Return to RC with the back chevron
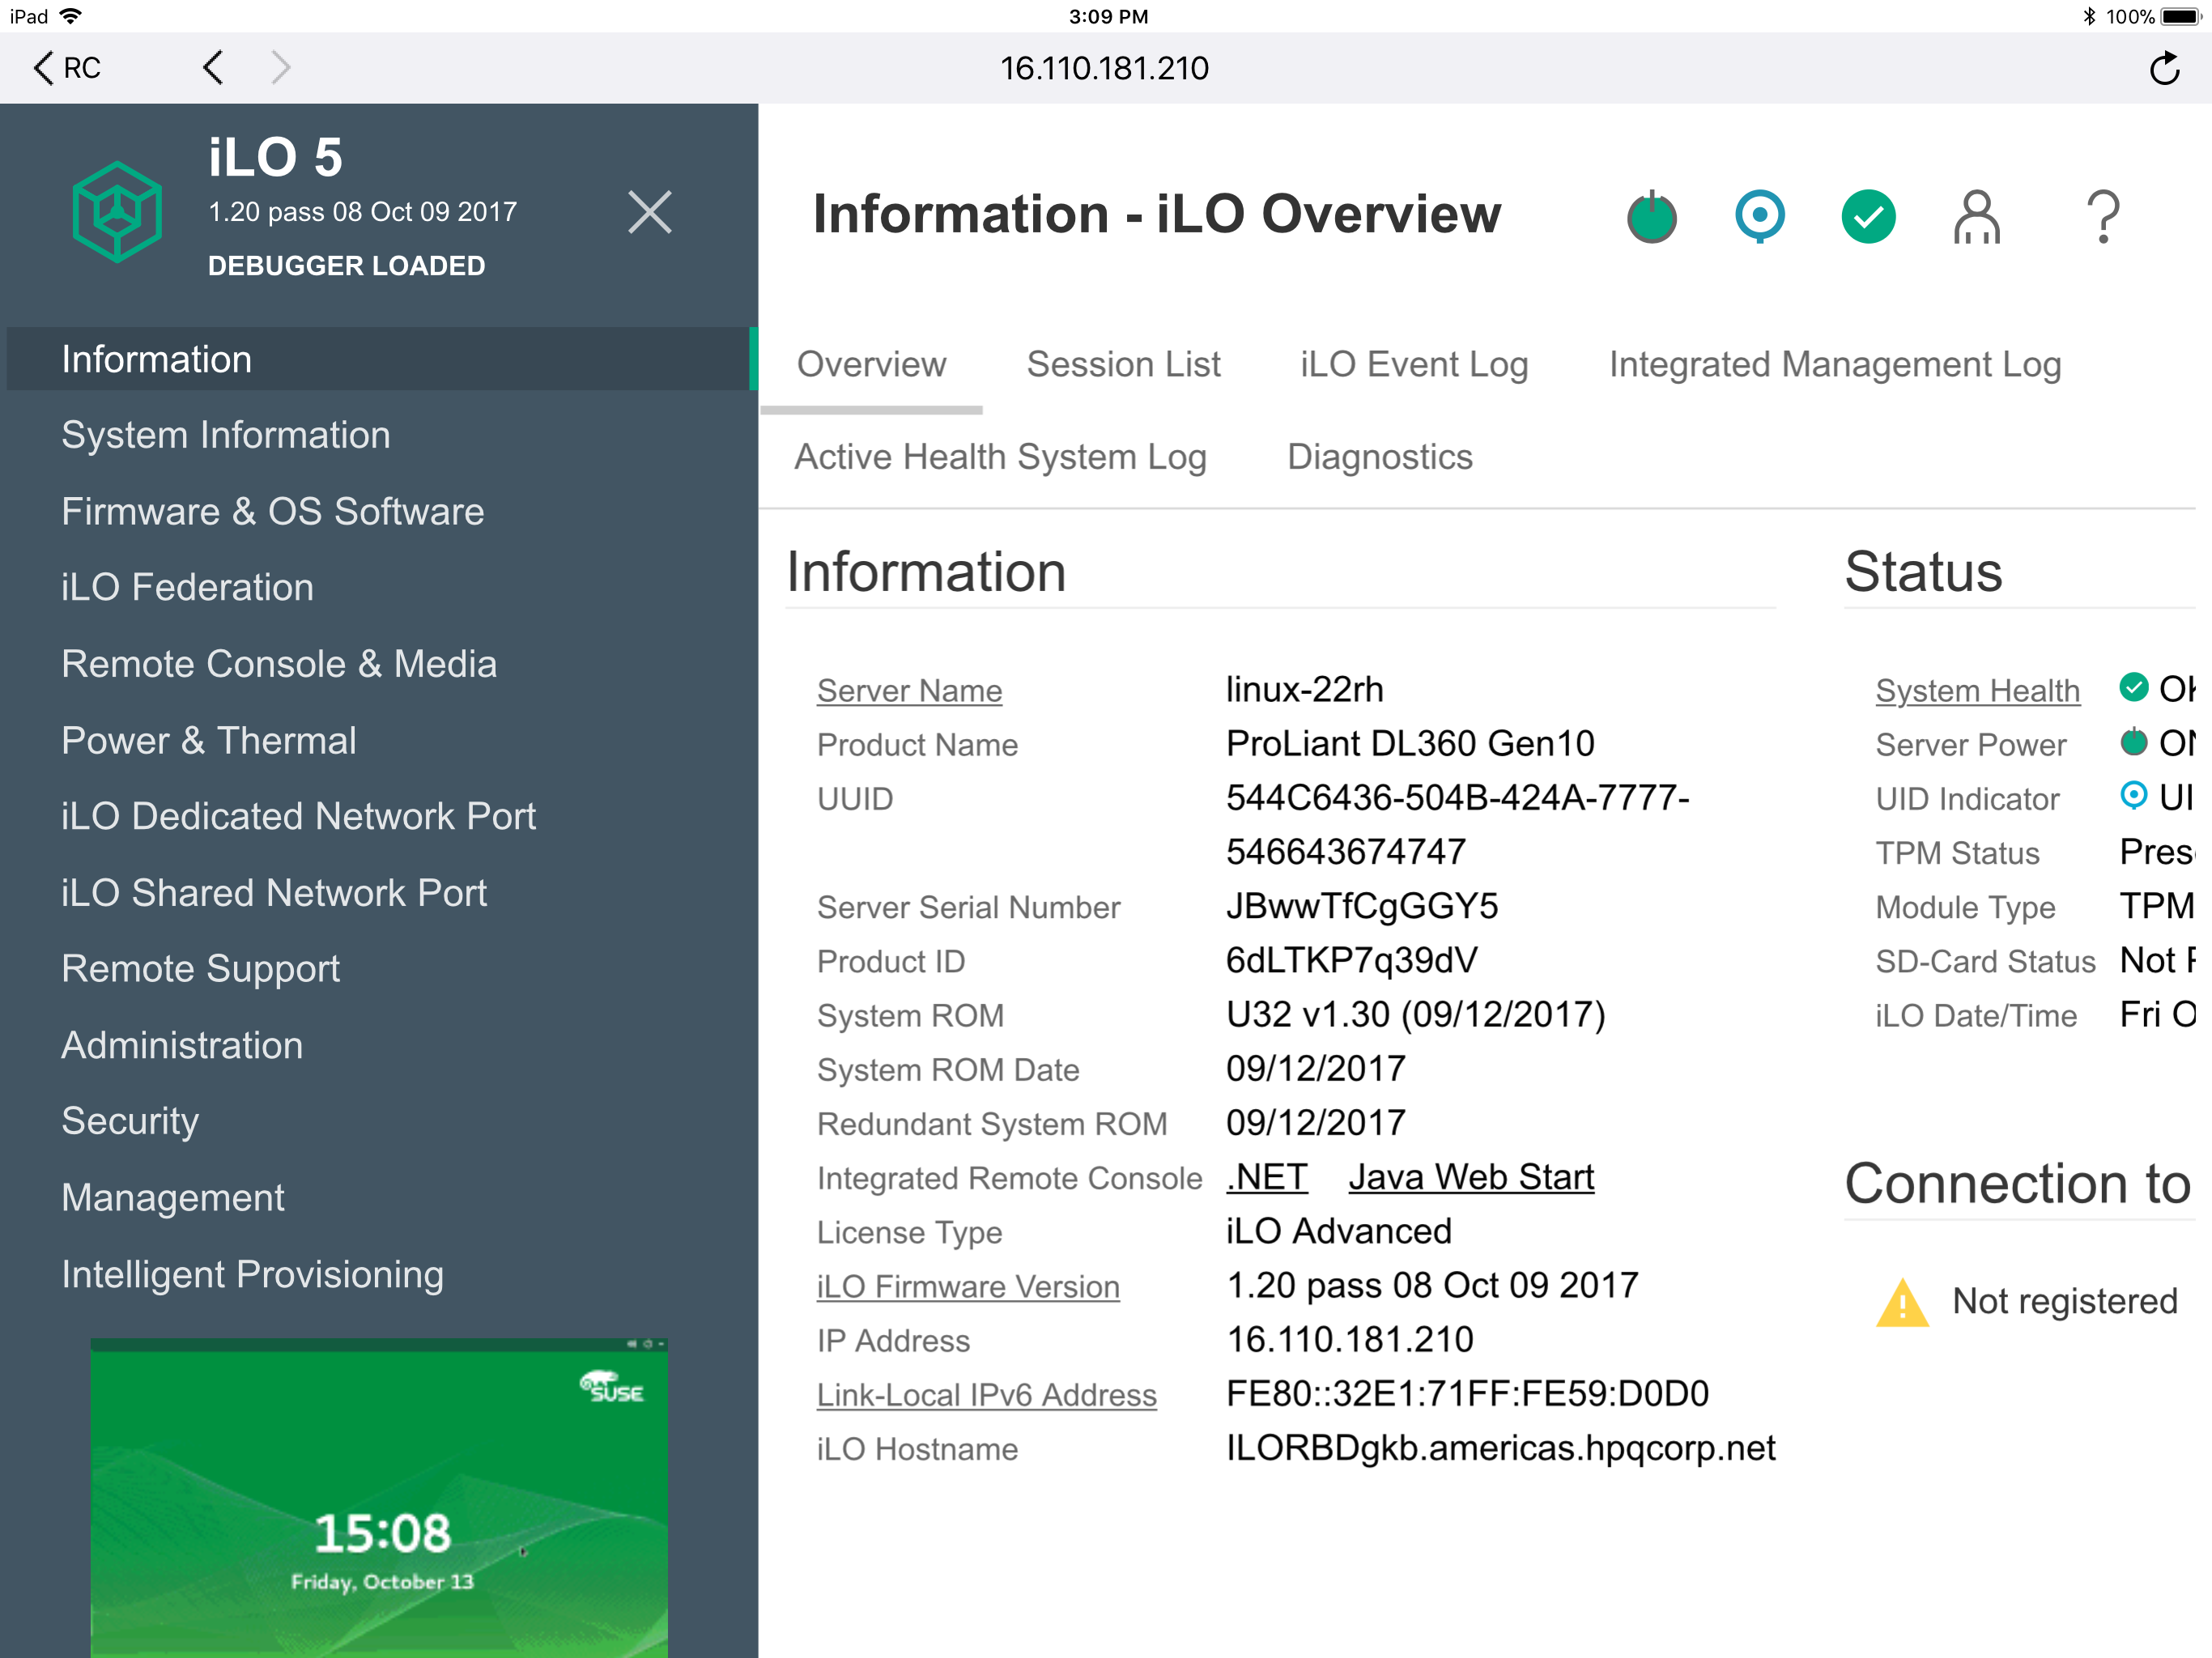 point(62,67)
